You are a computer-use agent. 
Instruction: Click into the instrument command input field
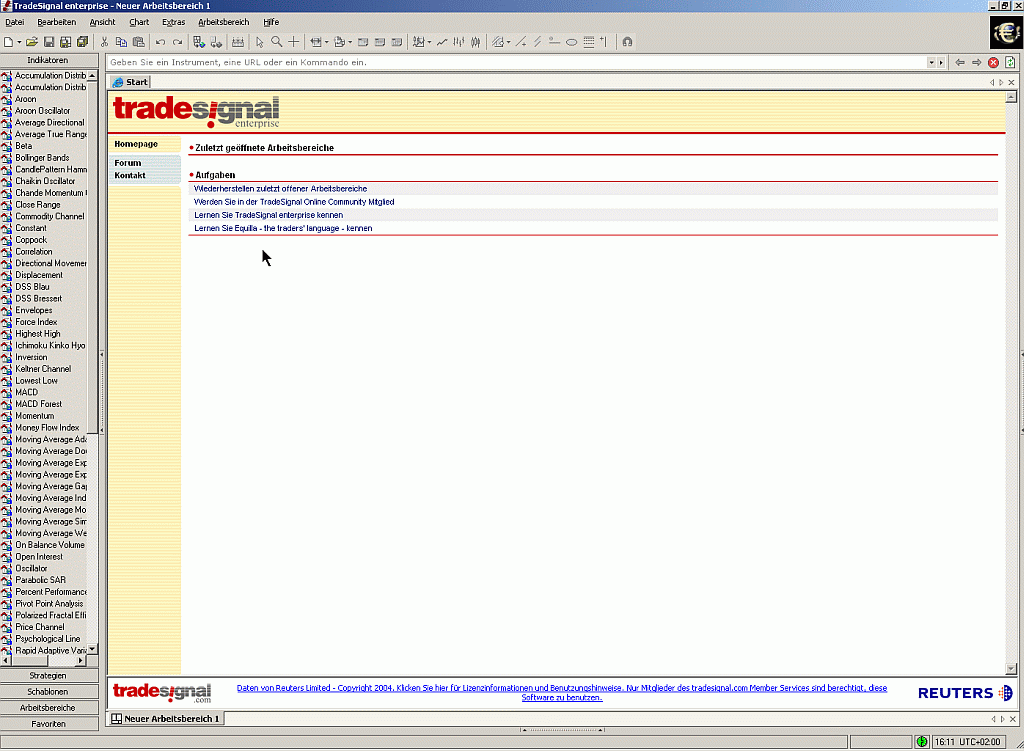516,63
